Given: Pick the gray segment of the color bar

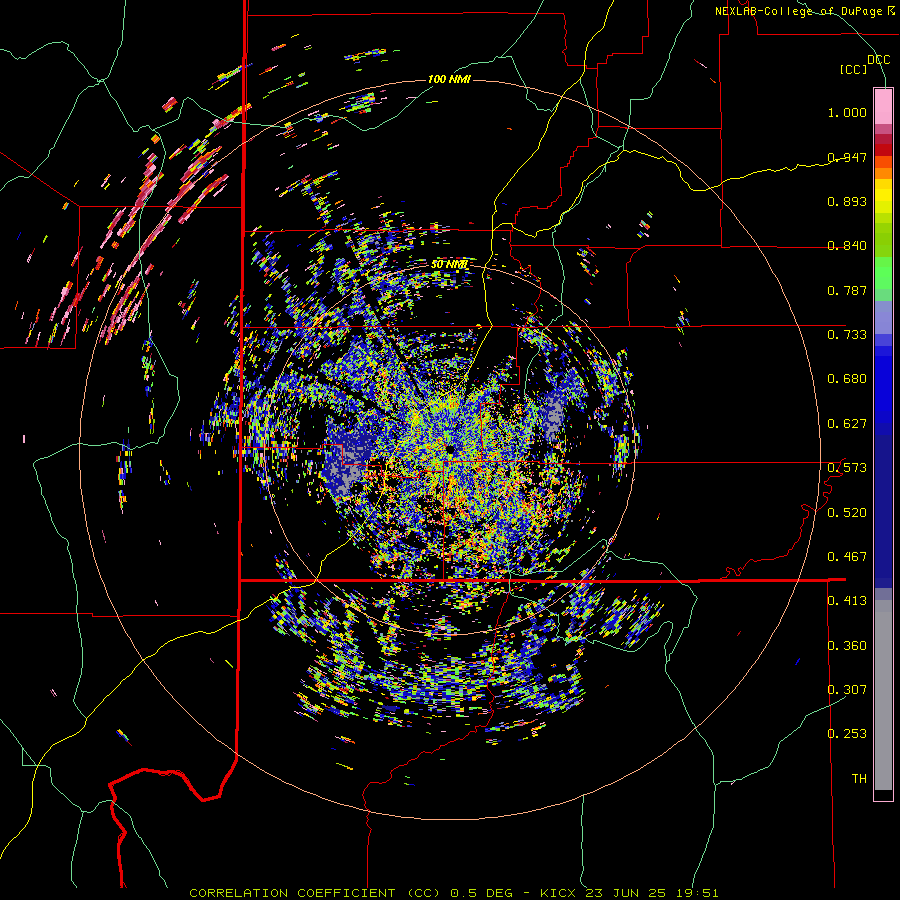Looking at the screenshot, I should coord(883,695).
